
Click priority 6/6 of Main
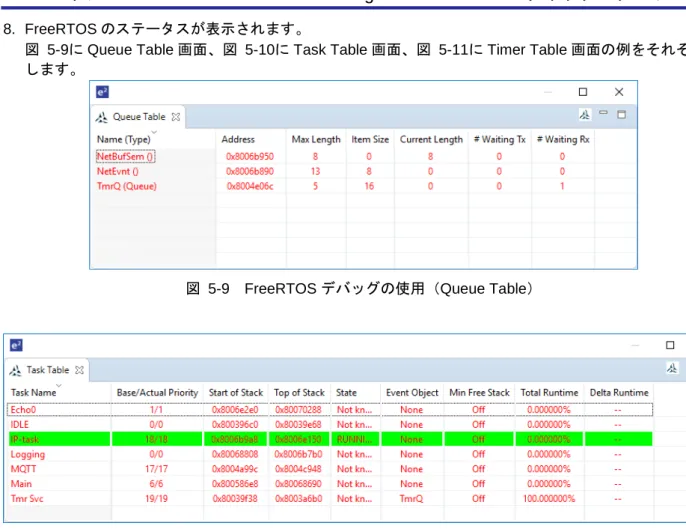(x=156, y=484)
